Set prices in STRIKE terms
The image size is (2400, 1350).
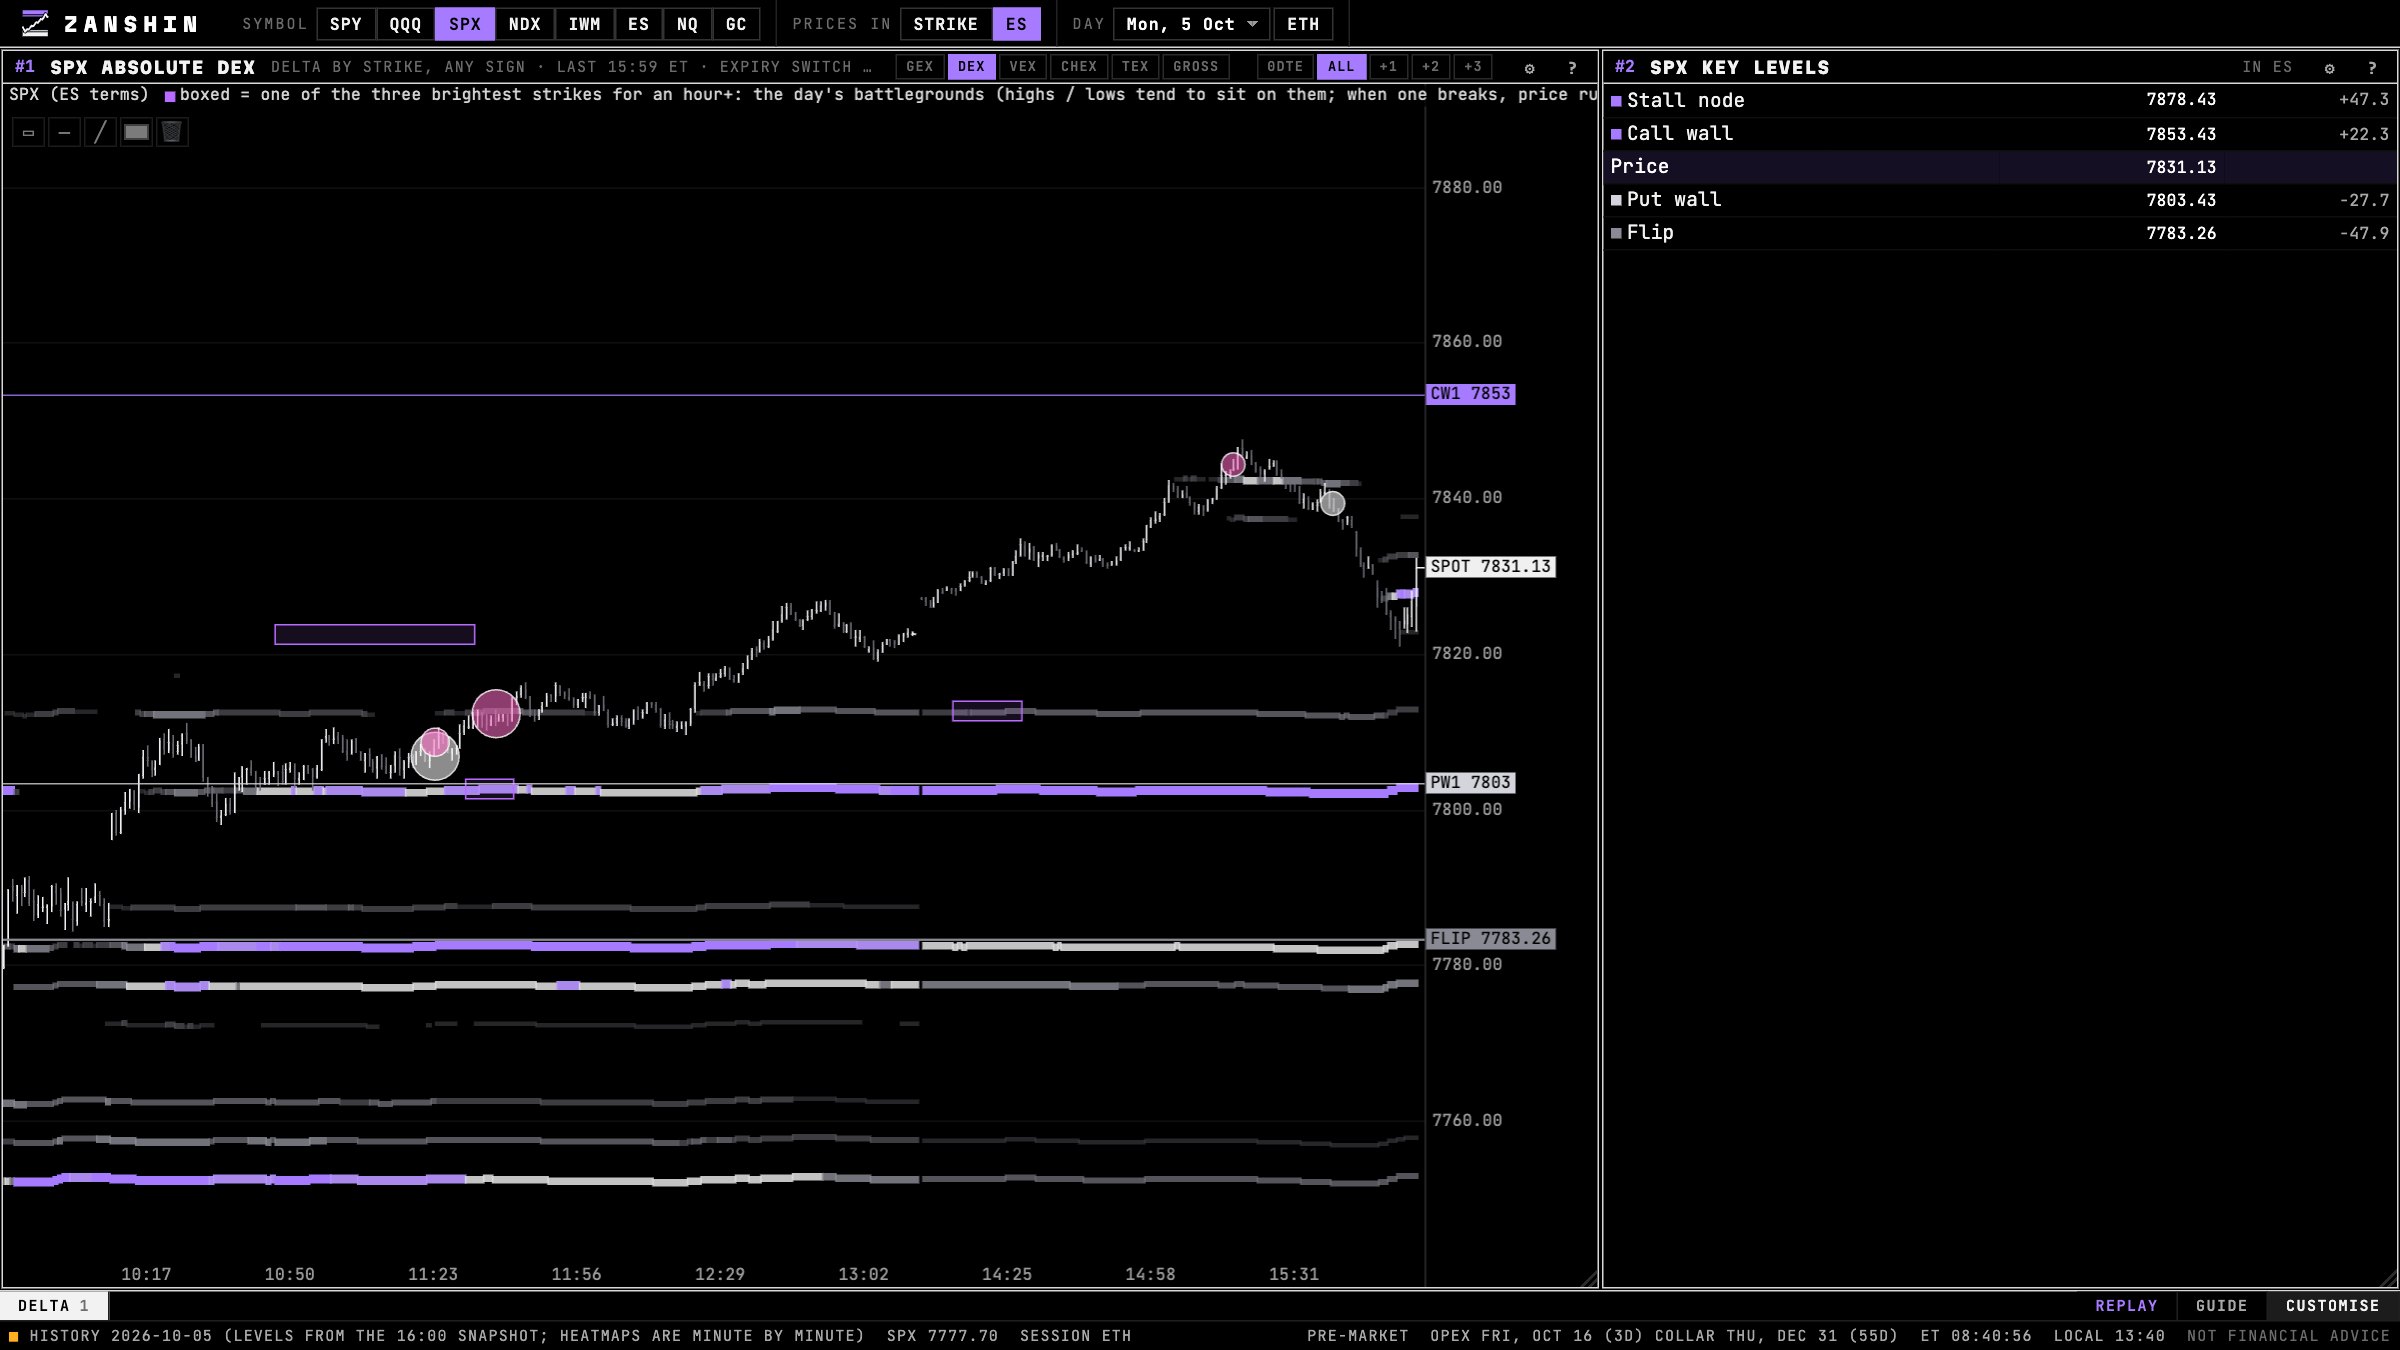[945, 24]
